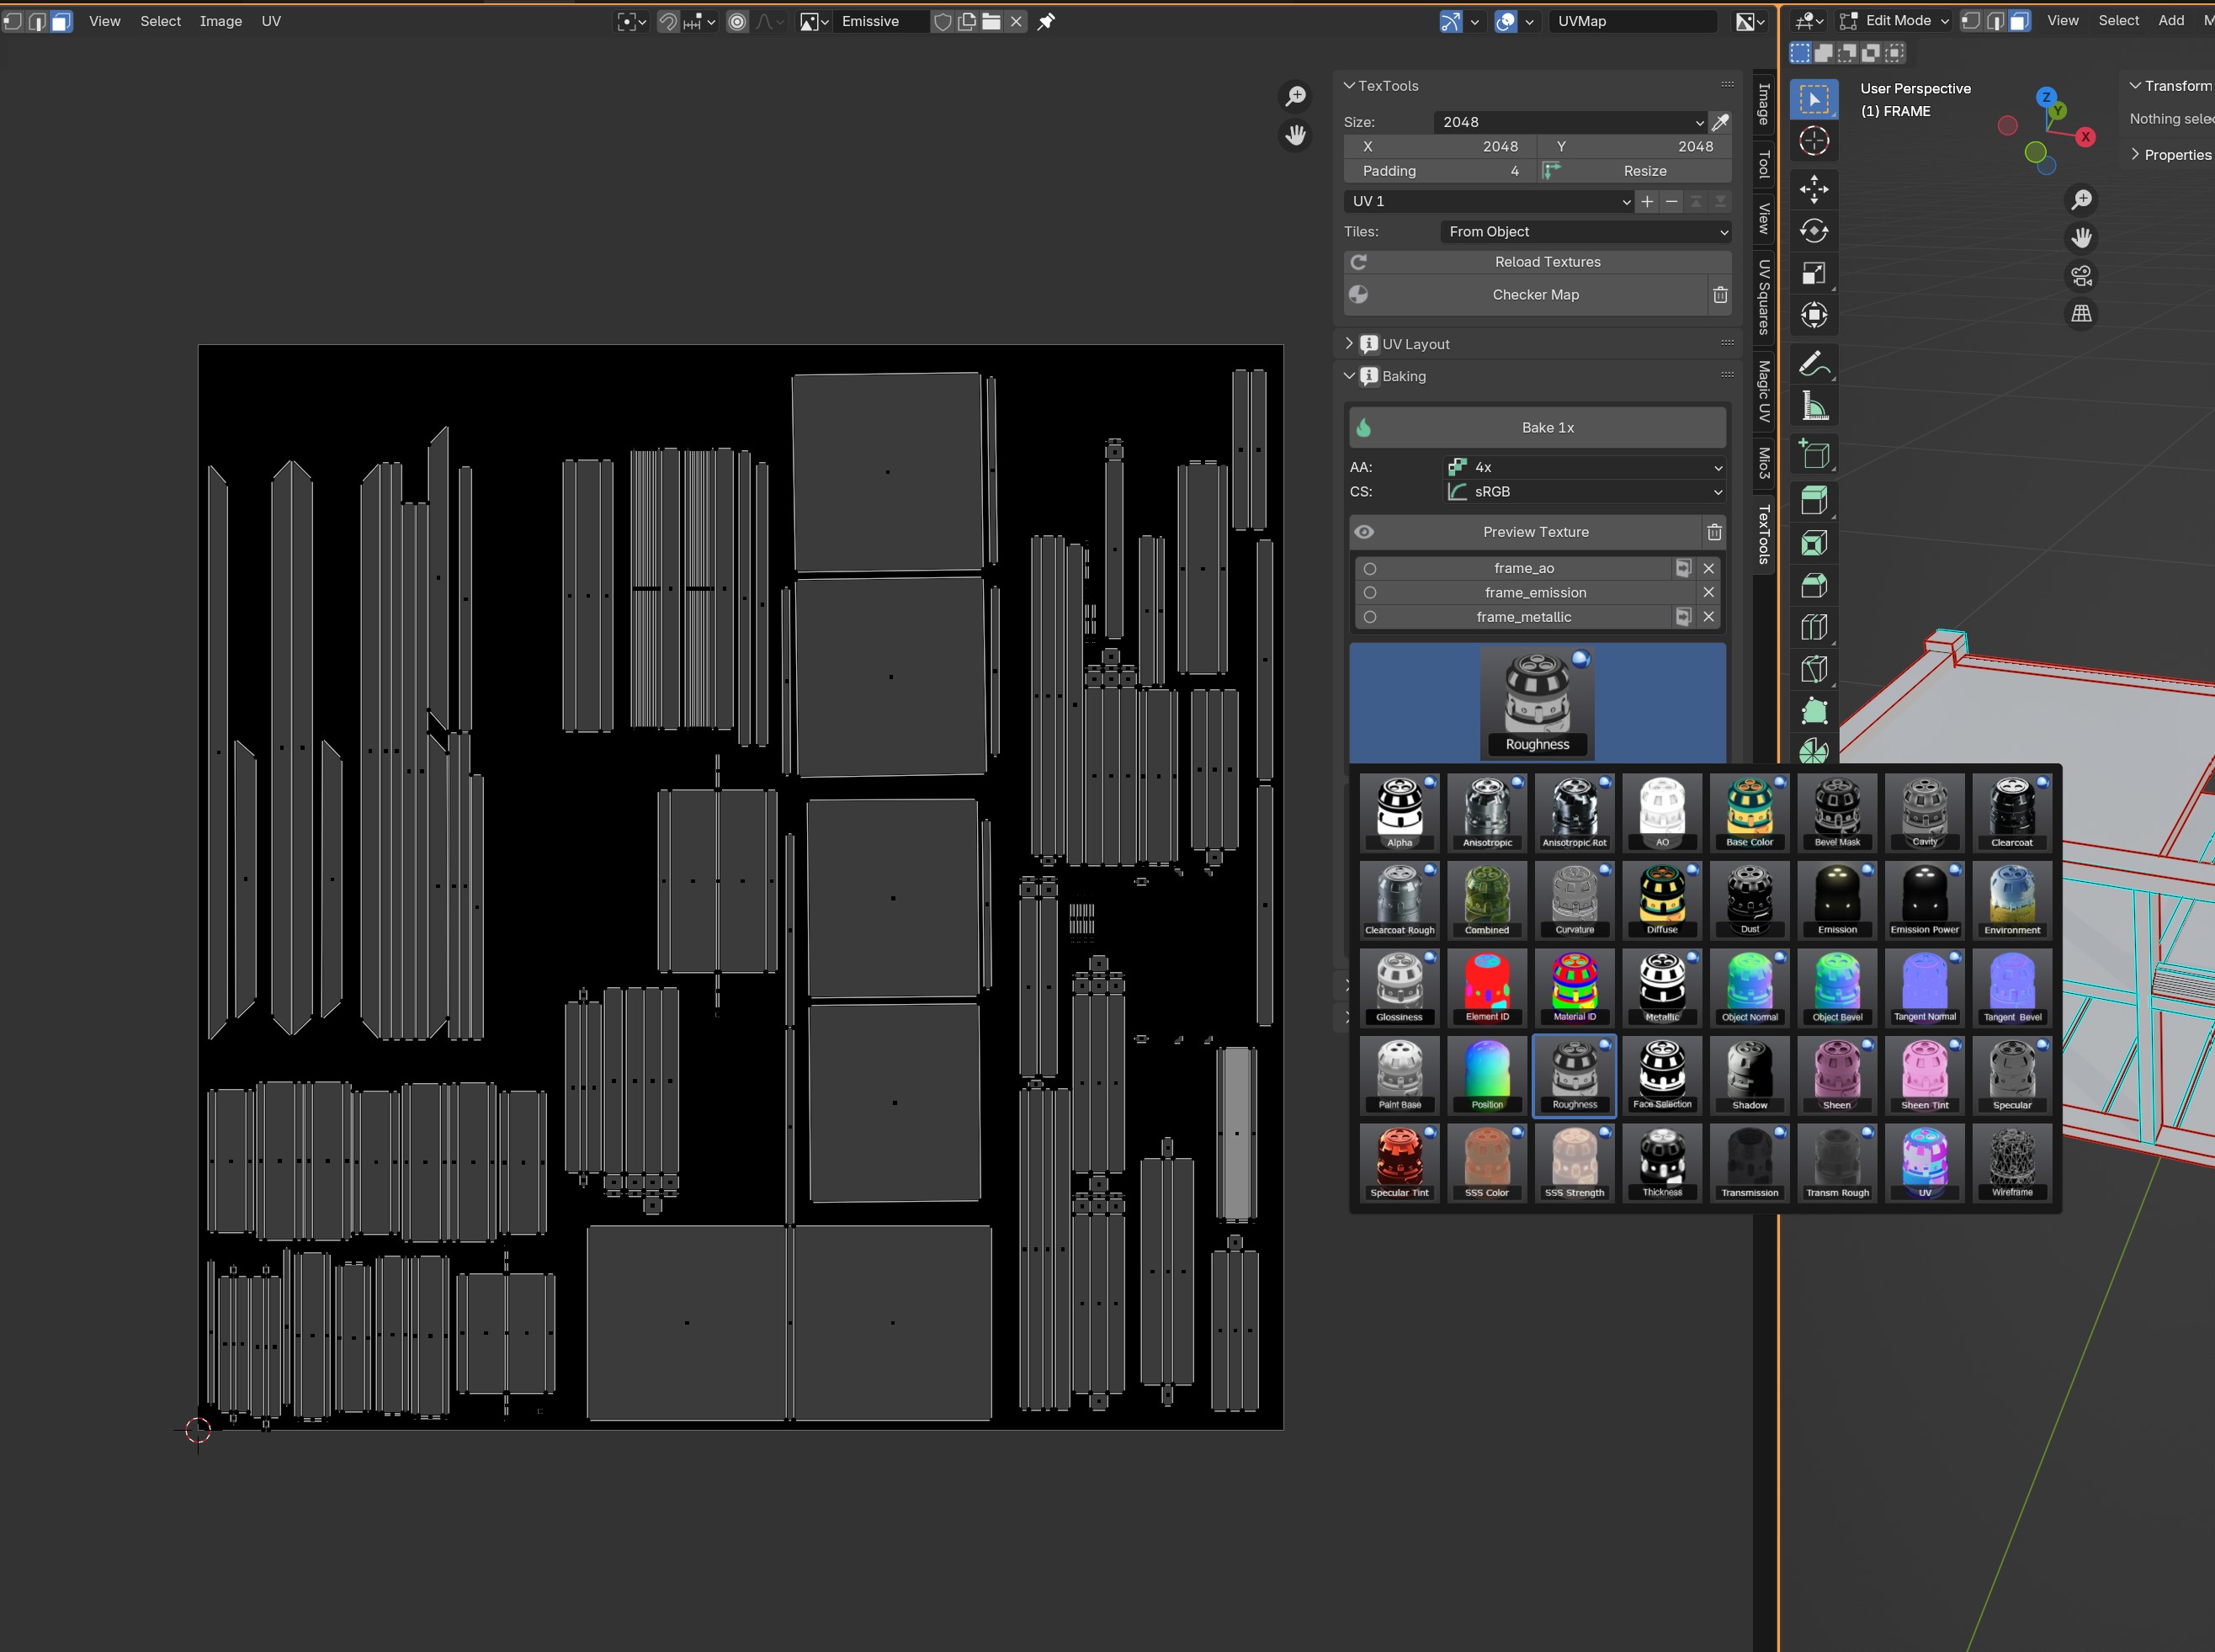Click the Resize button
Screen dimensions: 2215x1652
[1635, 171]
